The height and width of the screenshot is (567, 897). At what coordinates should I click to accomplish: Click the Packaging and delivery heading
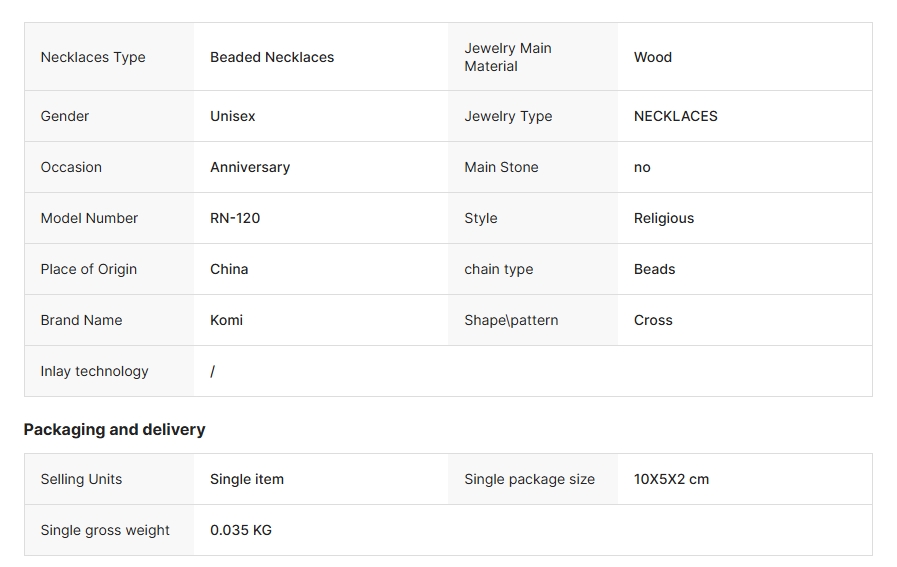point(114,430)
